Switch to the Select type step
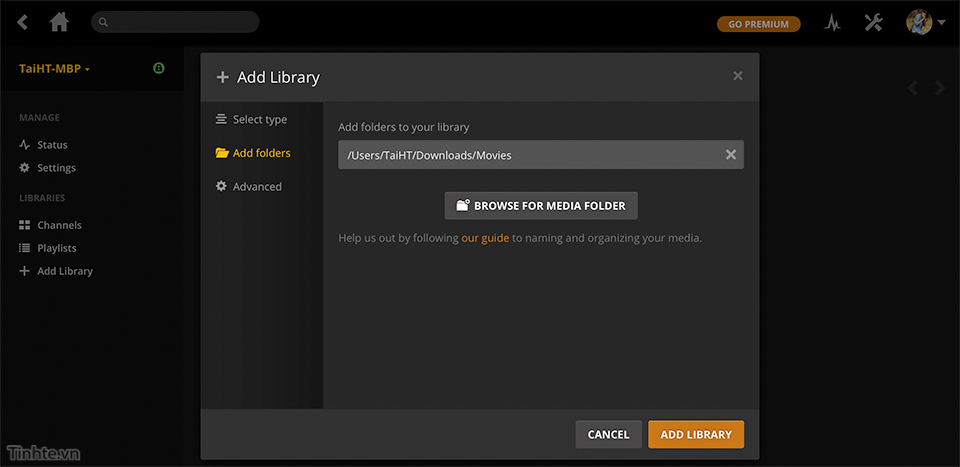 (x=259, y=120)
